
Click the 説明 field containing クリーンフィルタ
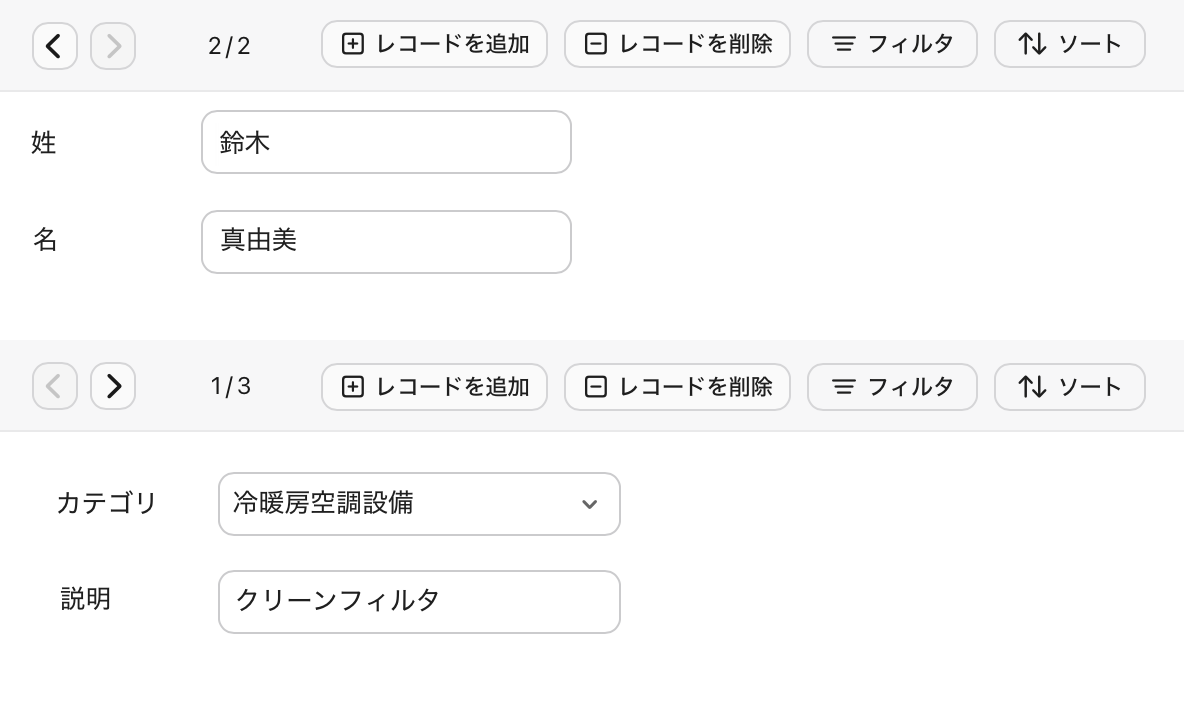pos(419,601)
